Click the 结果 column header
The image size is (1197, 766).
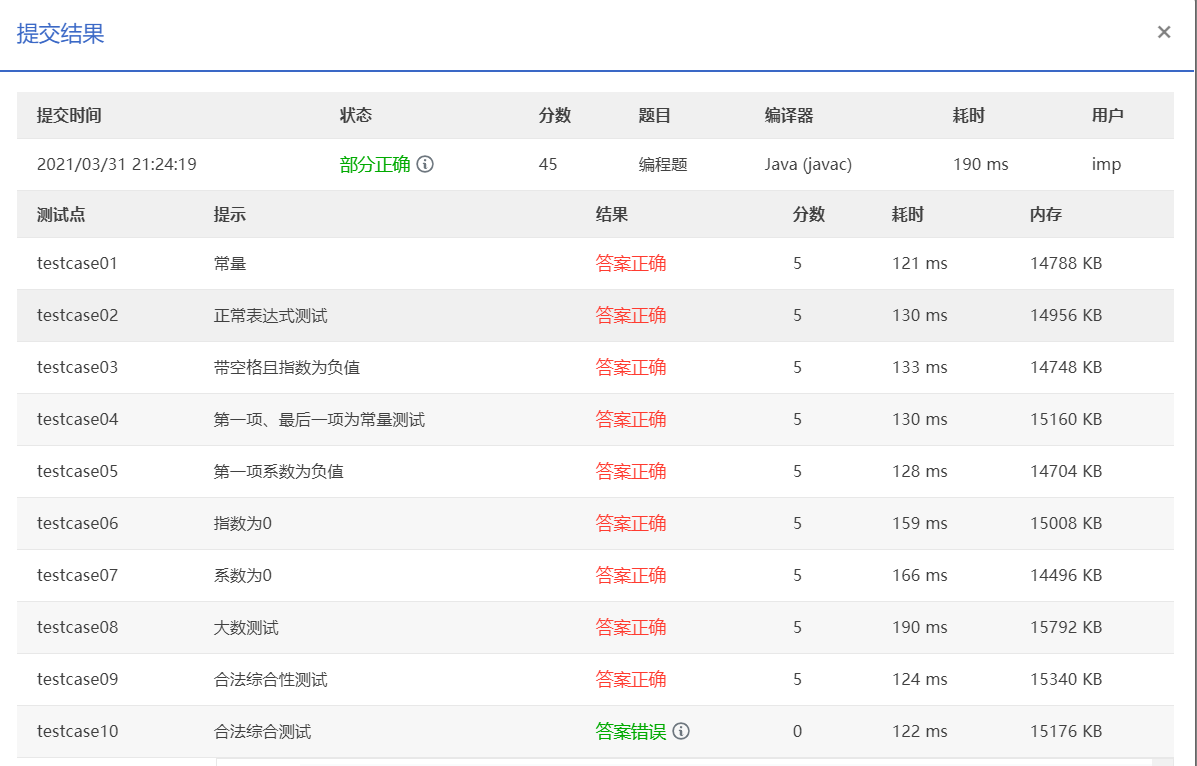click(611, 215)
